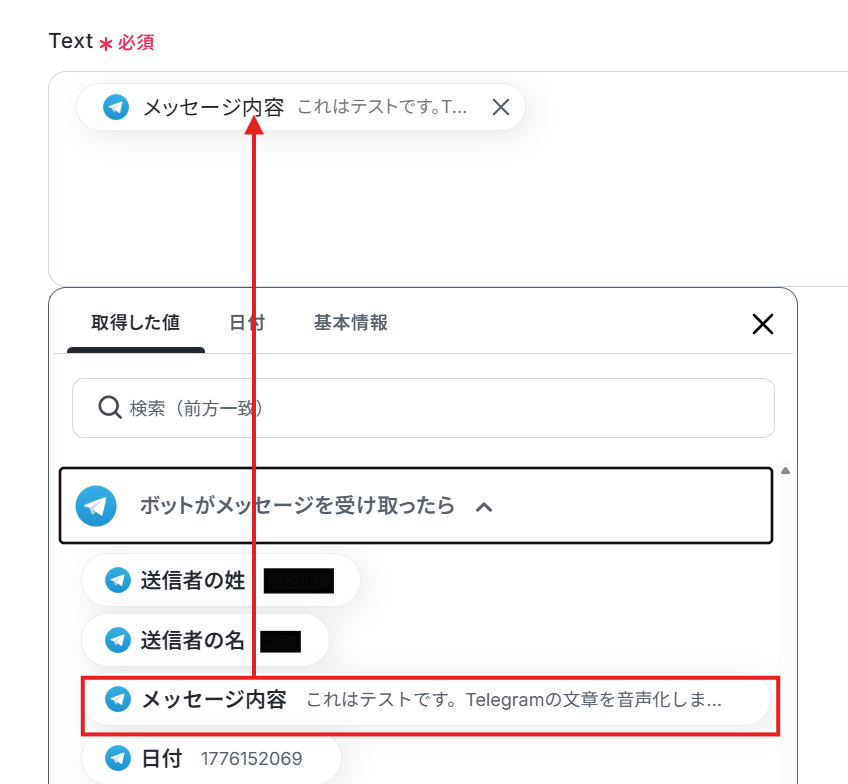Switch to the 日付 tab
This screenshot has height=784, width=848.
pyautogui.click(x=247, y=323)
